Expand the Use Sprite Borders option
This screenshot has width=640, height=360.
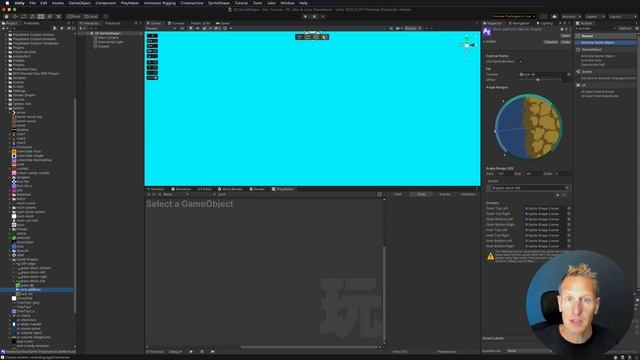coord(521,61)
